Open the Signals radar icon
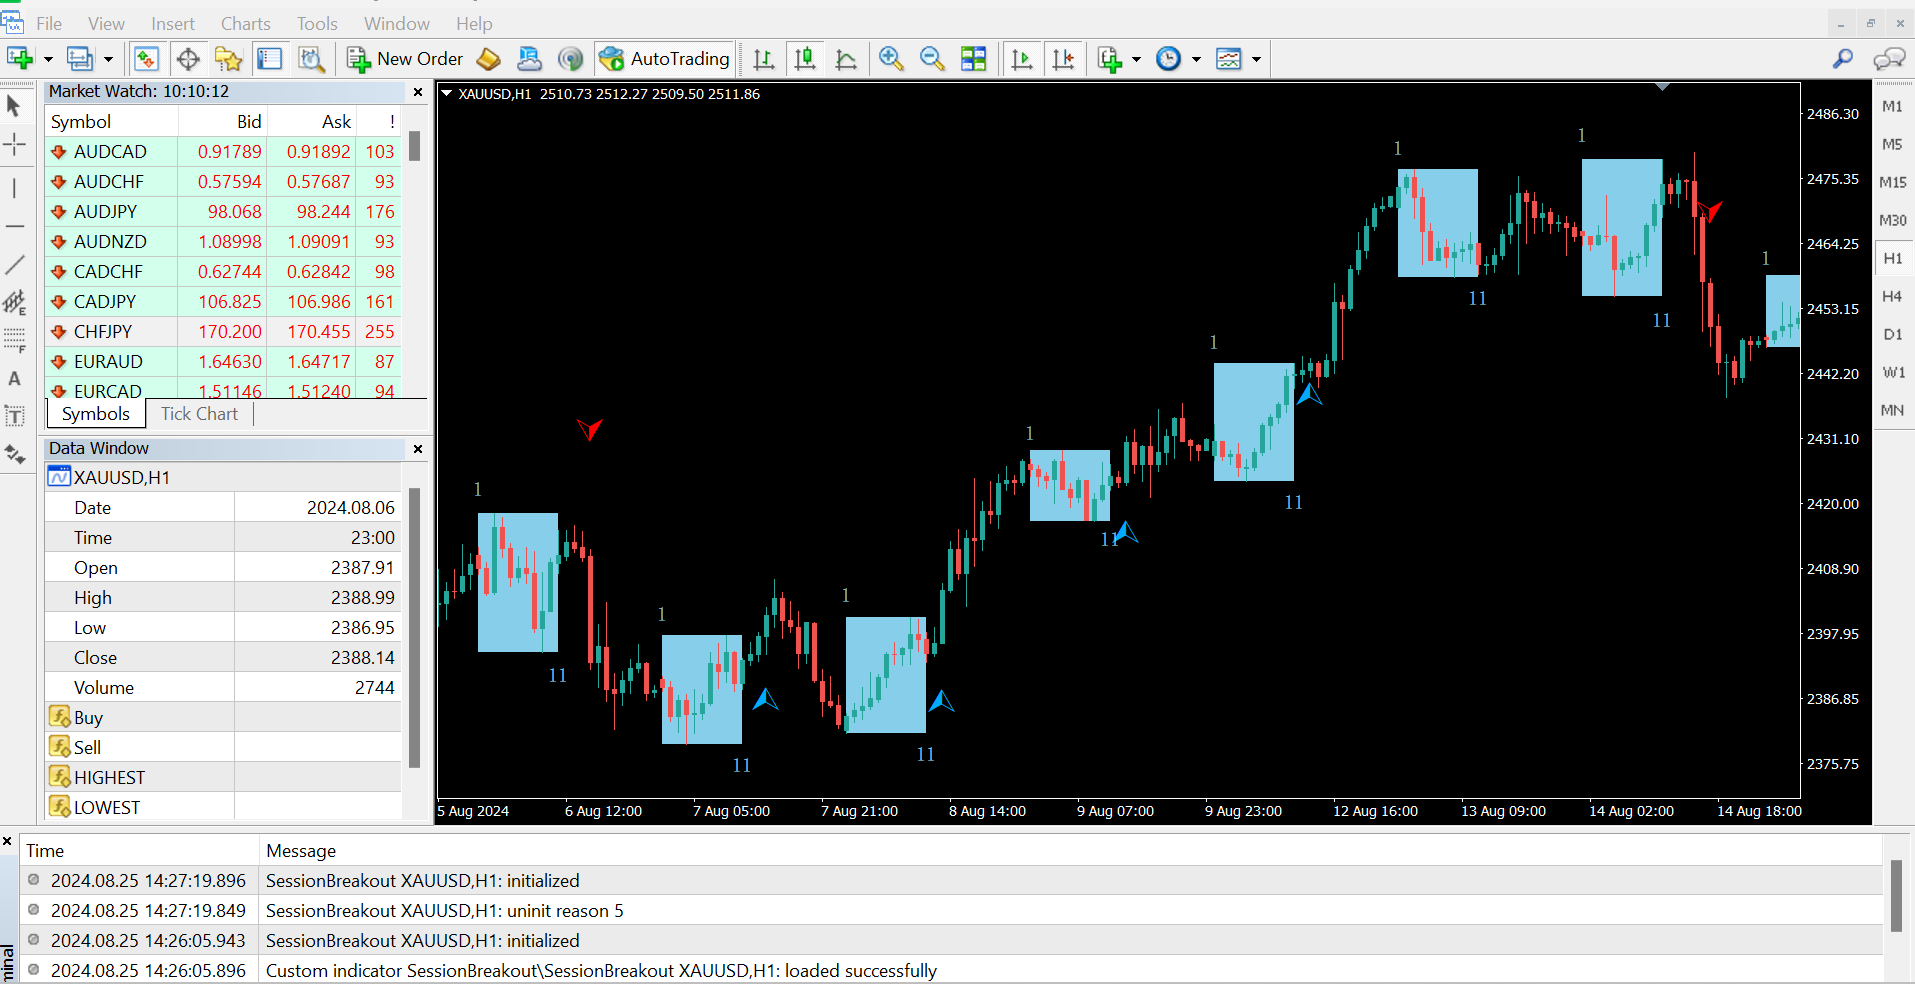 tap(570, 59)
